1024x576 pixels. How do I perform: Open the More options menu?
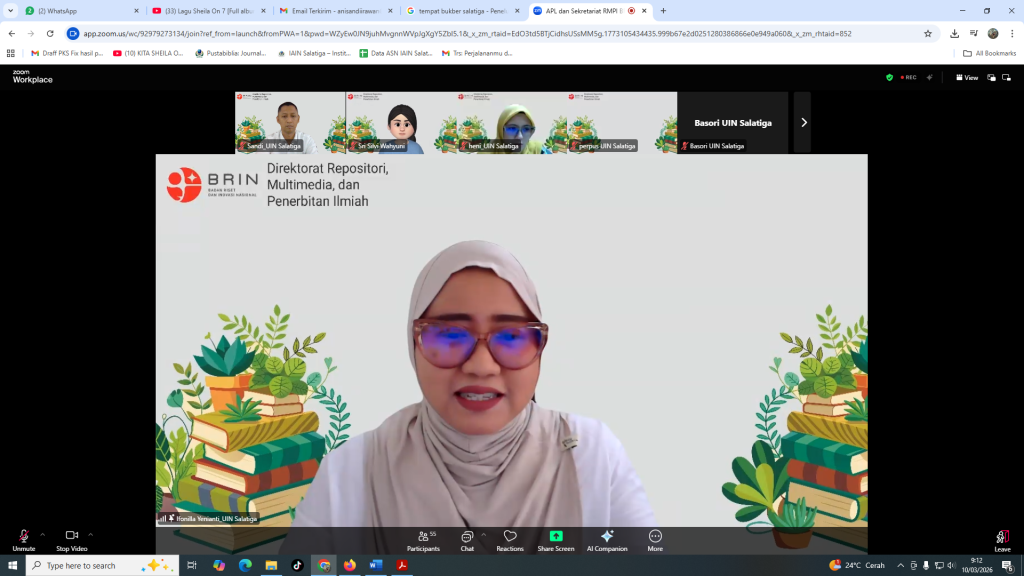[655, 541]
